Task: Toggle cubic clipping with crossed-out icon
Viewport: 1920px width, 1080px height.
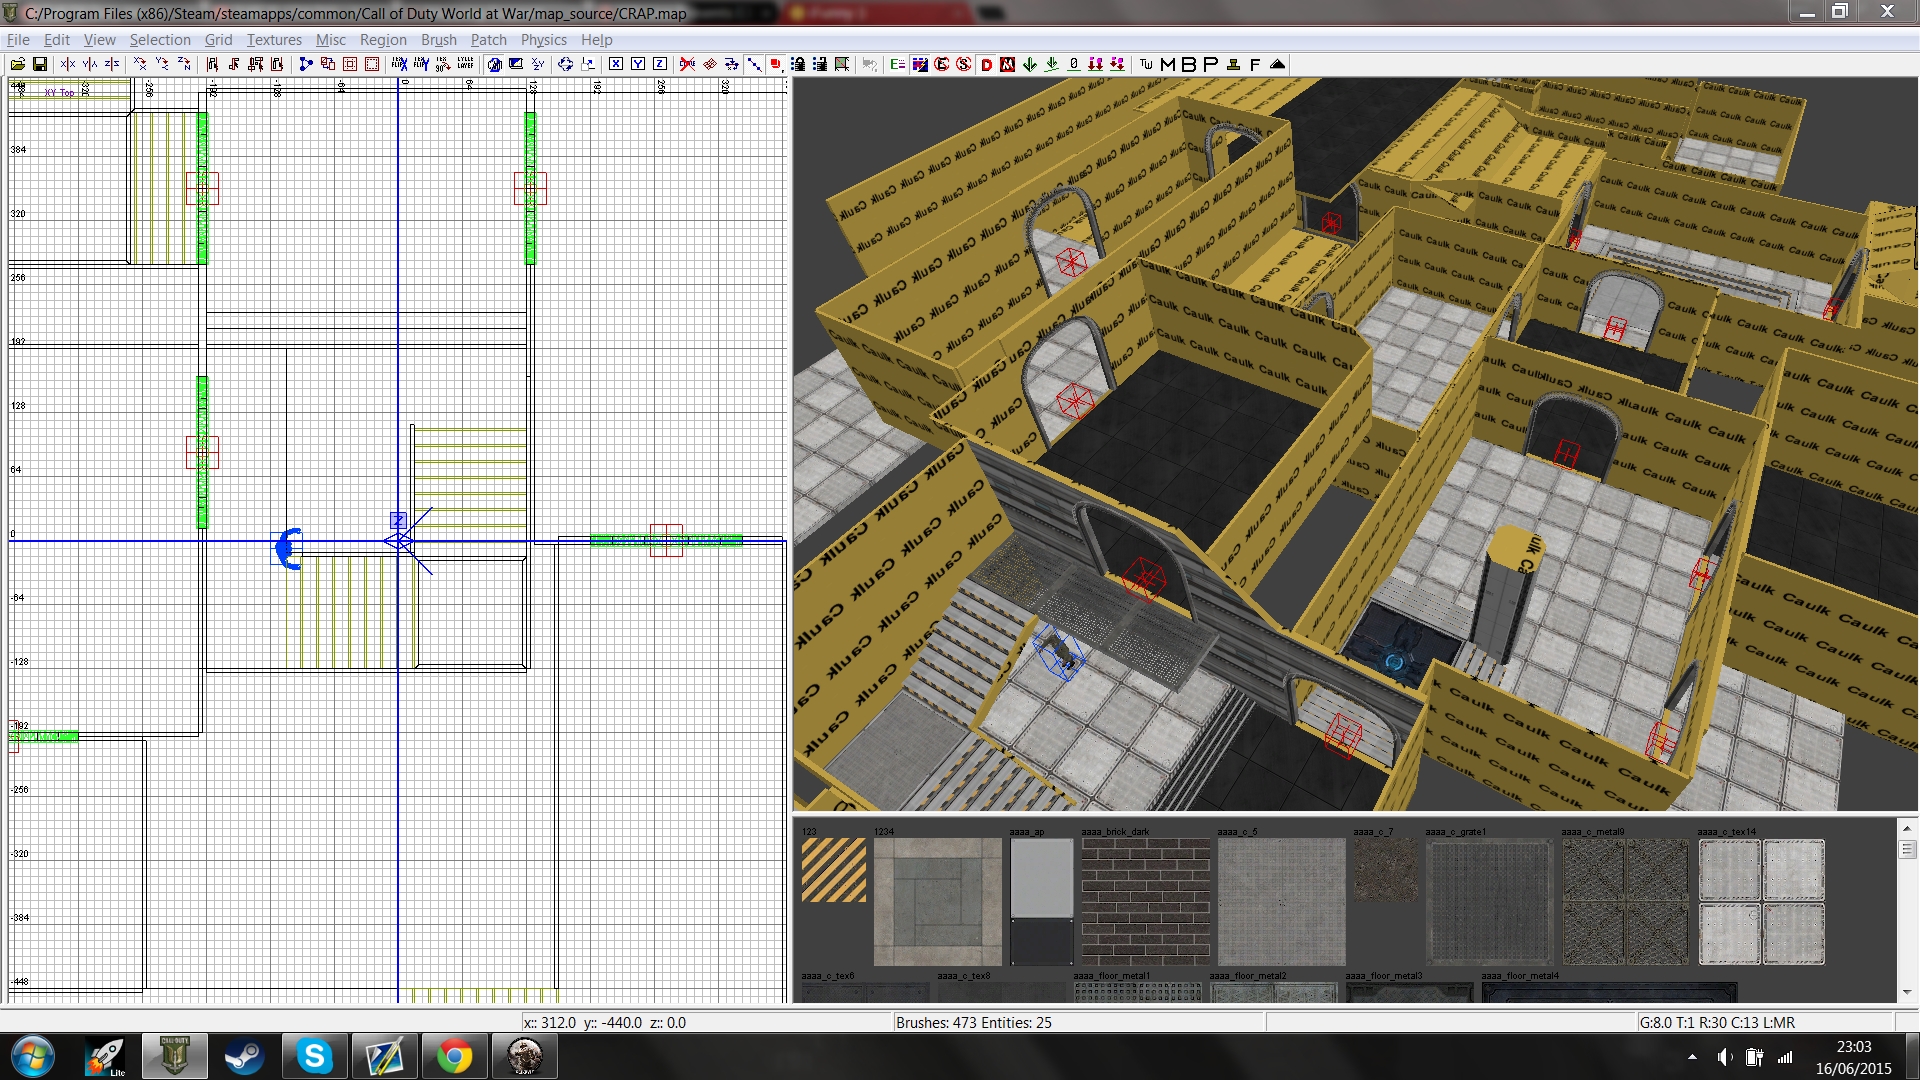Action: point(687,64)
